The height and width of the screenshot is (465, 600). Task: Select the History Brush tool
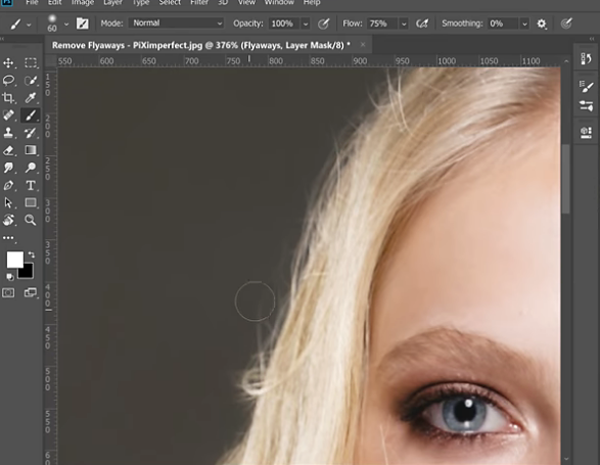(31, 133)
